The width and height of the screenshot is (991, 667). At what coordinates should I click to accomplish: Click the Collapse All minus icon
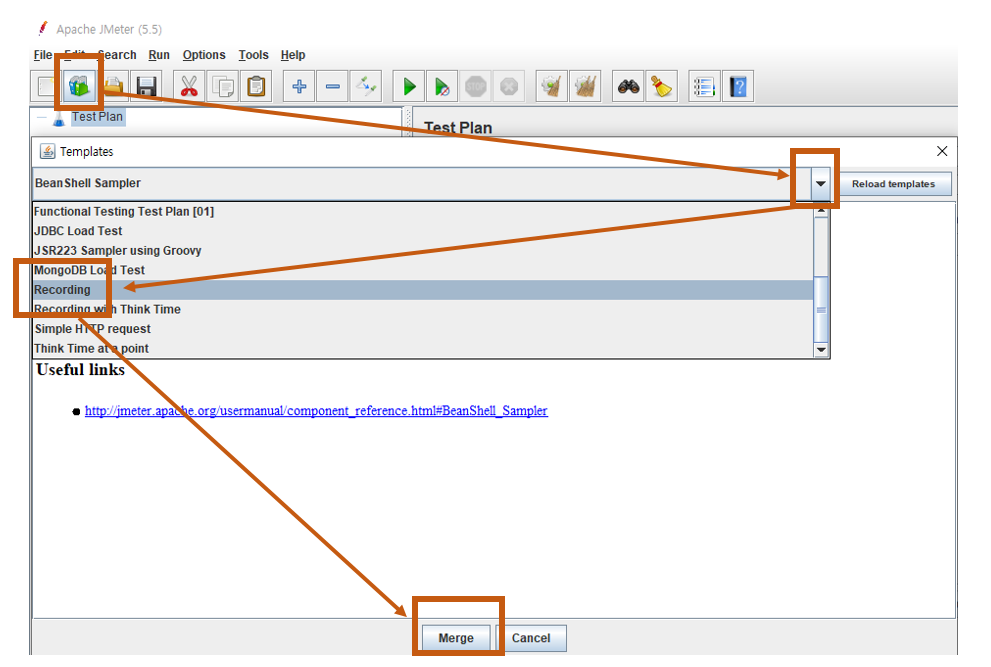[332, 86]
